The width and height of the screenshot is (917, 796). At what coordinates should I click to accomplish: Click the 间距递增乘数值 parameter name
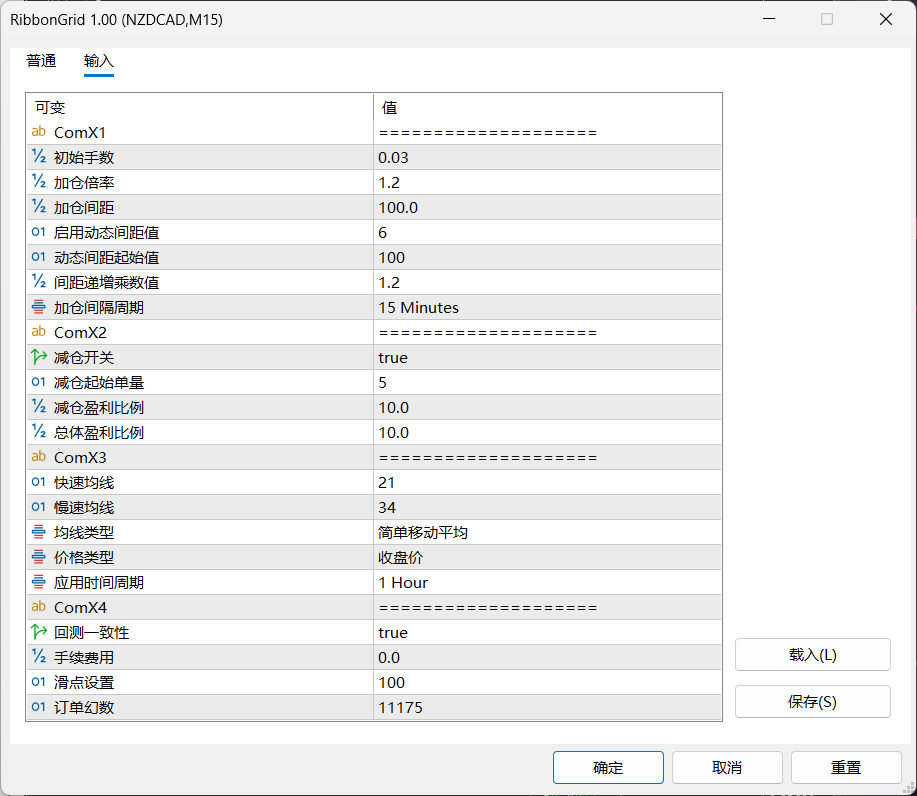coord(106,282)
